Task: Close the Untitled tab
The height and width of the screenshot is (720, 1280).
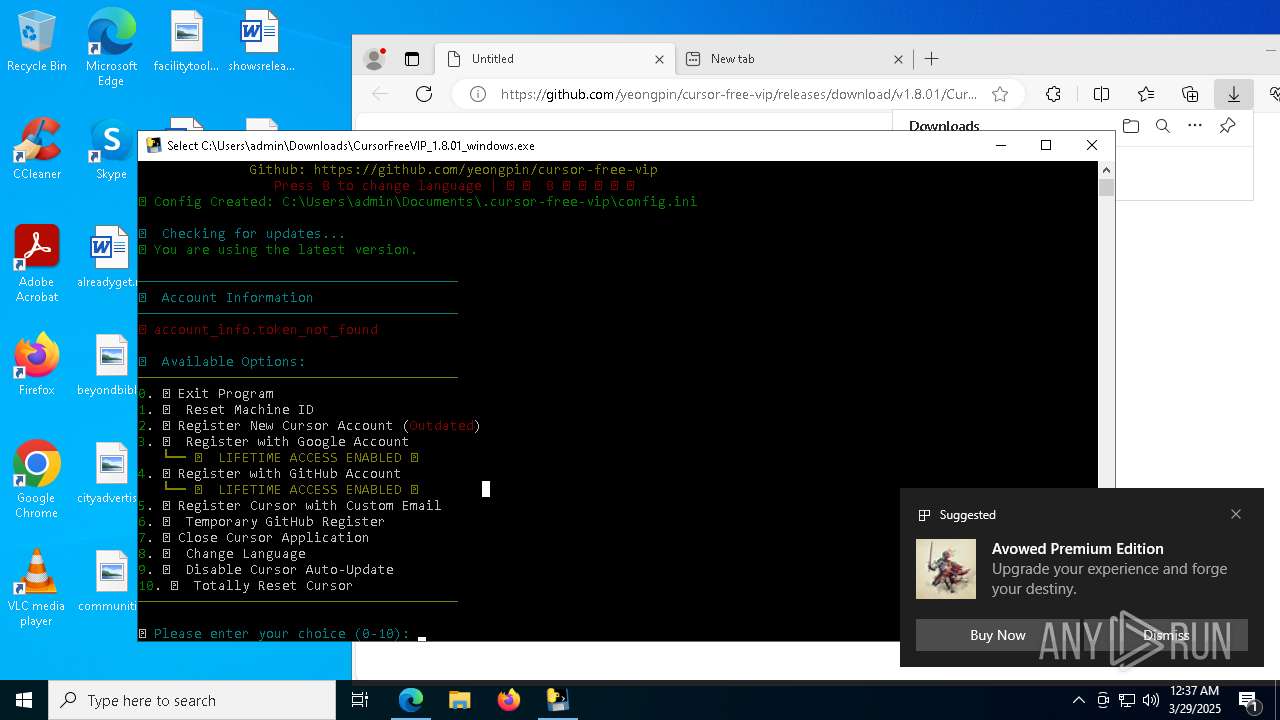Action: (x=659, y=59)
